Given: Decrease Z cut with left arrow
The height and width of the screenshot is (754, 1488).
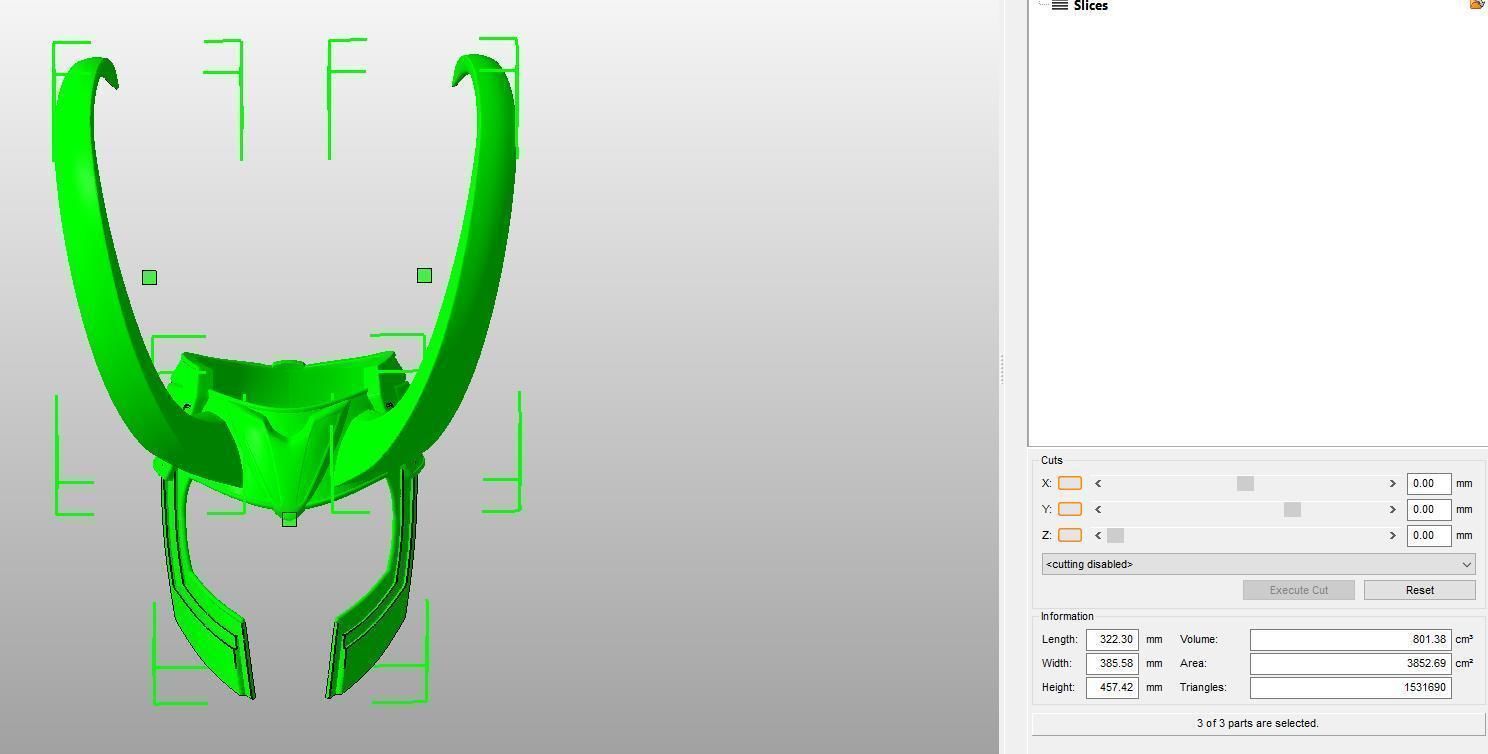Looking at the screenshot, I should coord(1098,535).
